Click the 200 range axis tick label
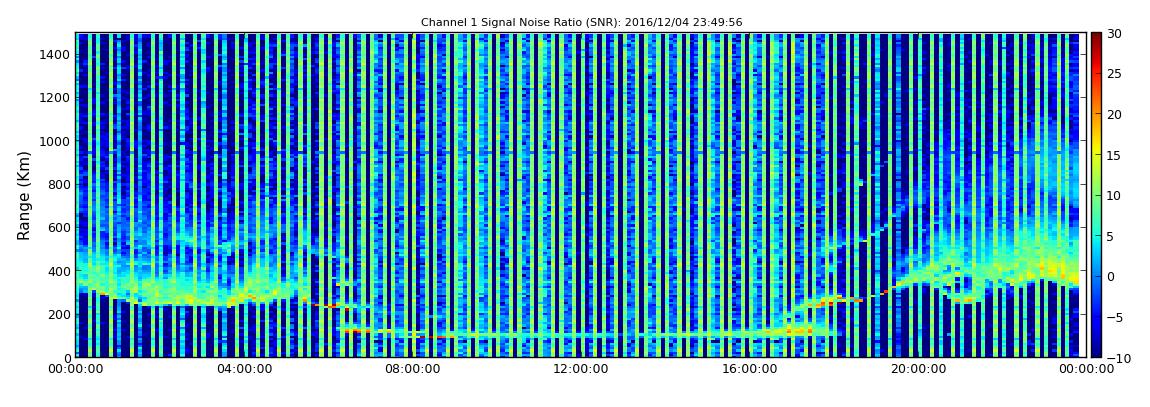This screenshot has height=407, width=1150. click(59, 314)
